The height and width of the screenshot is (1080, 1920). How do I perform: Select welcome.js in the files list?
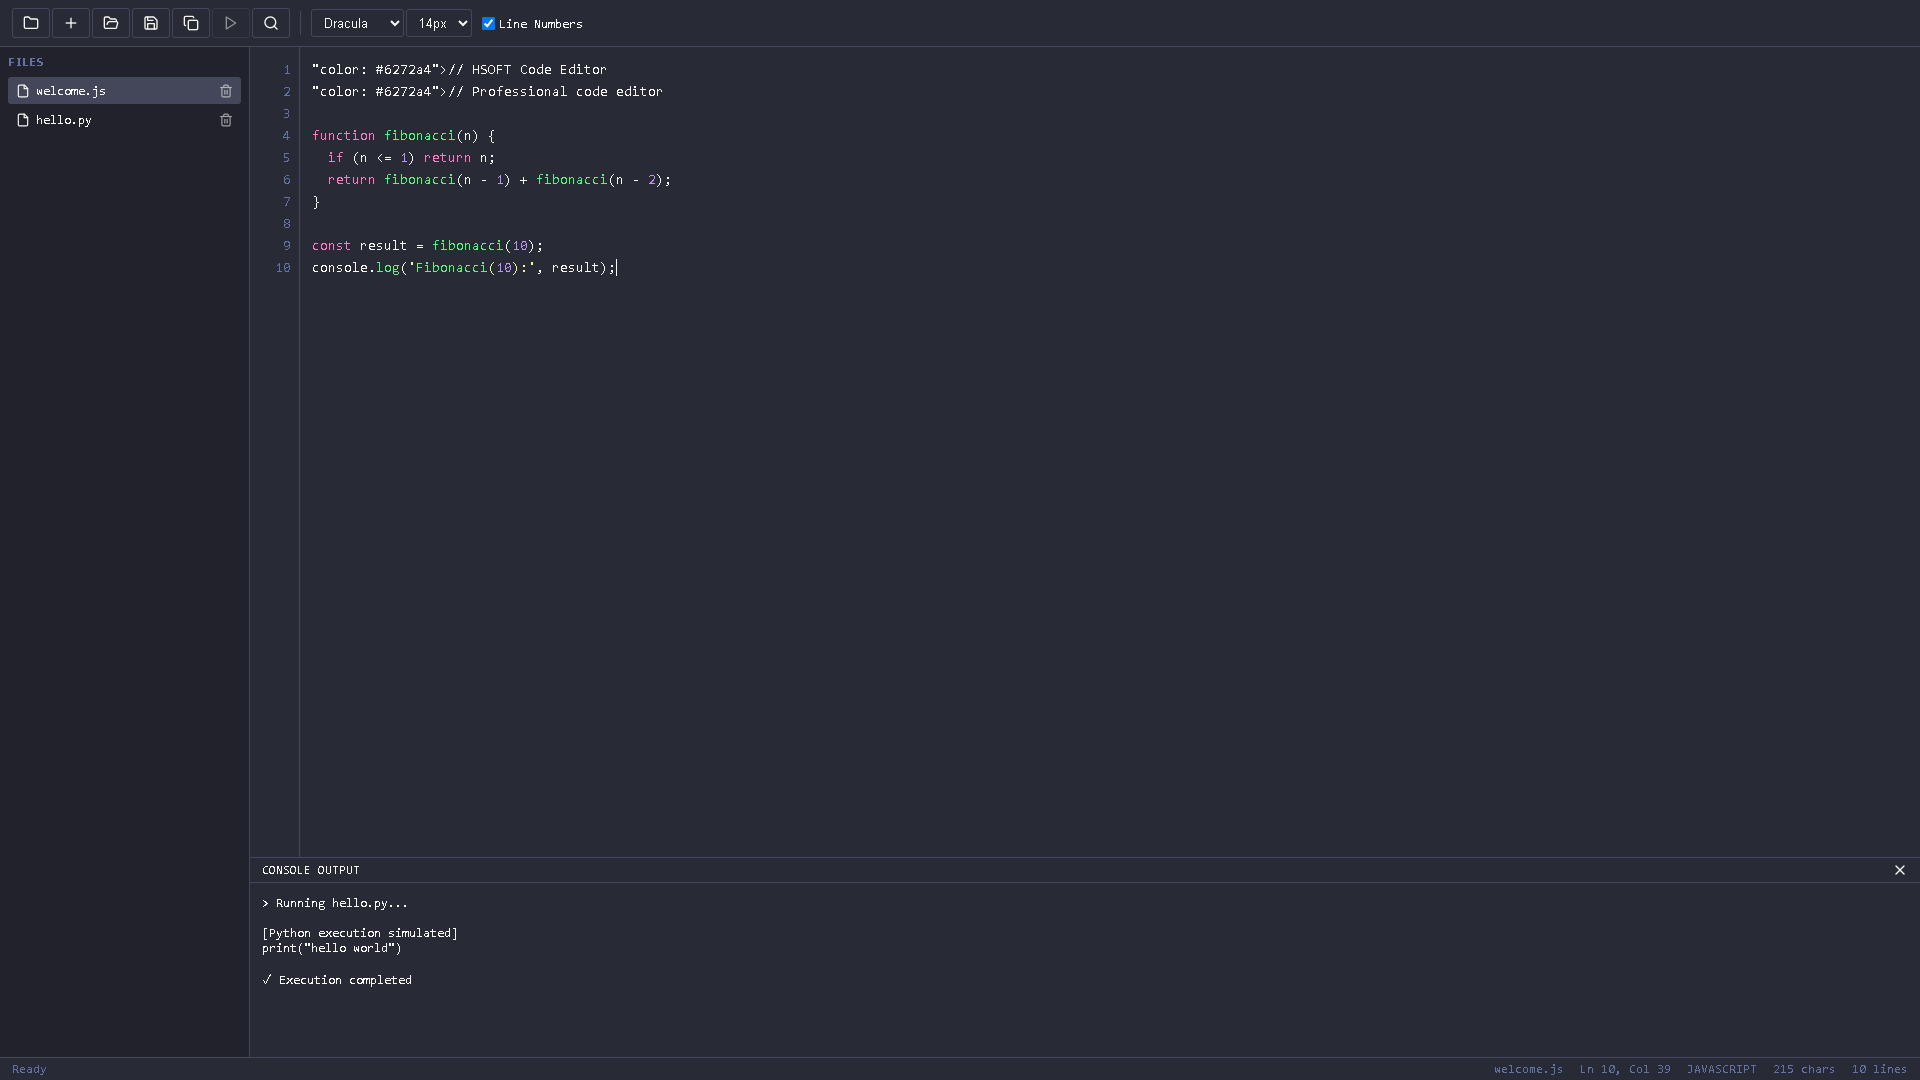click(71, 91)
